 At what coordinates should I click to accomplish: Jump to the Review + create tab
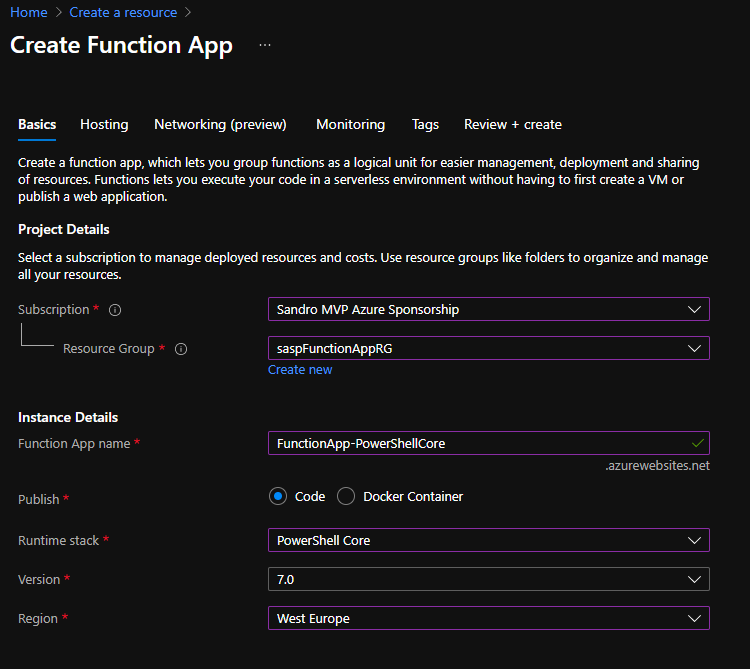[x=512, y=124]
